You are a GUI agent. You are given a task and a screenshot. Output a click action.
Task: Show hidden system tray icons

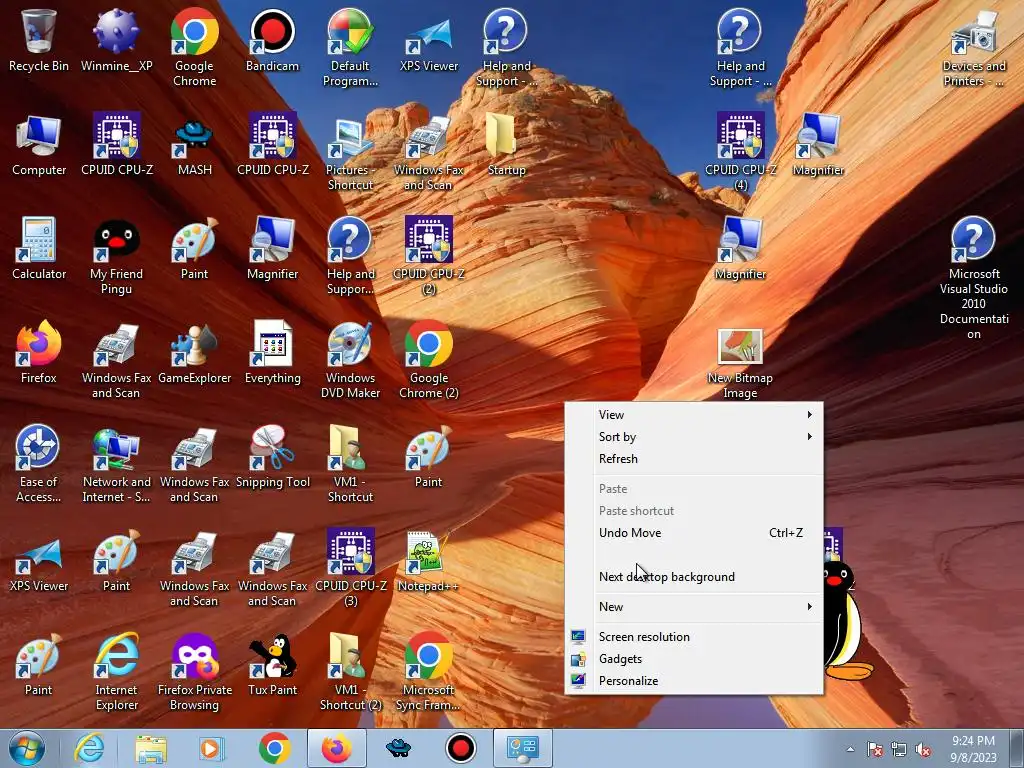pos(850,750)
